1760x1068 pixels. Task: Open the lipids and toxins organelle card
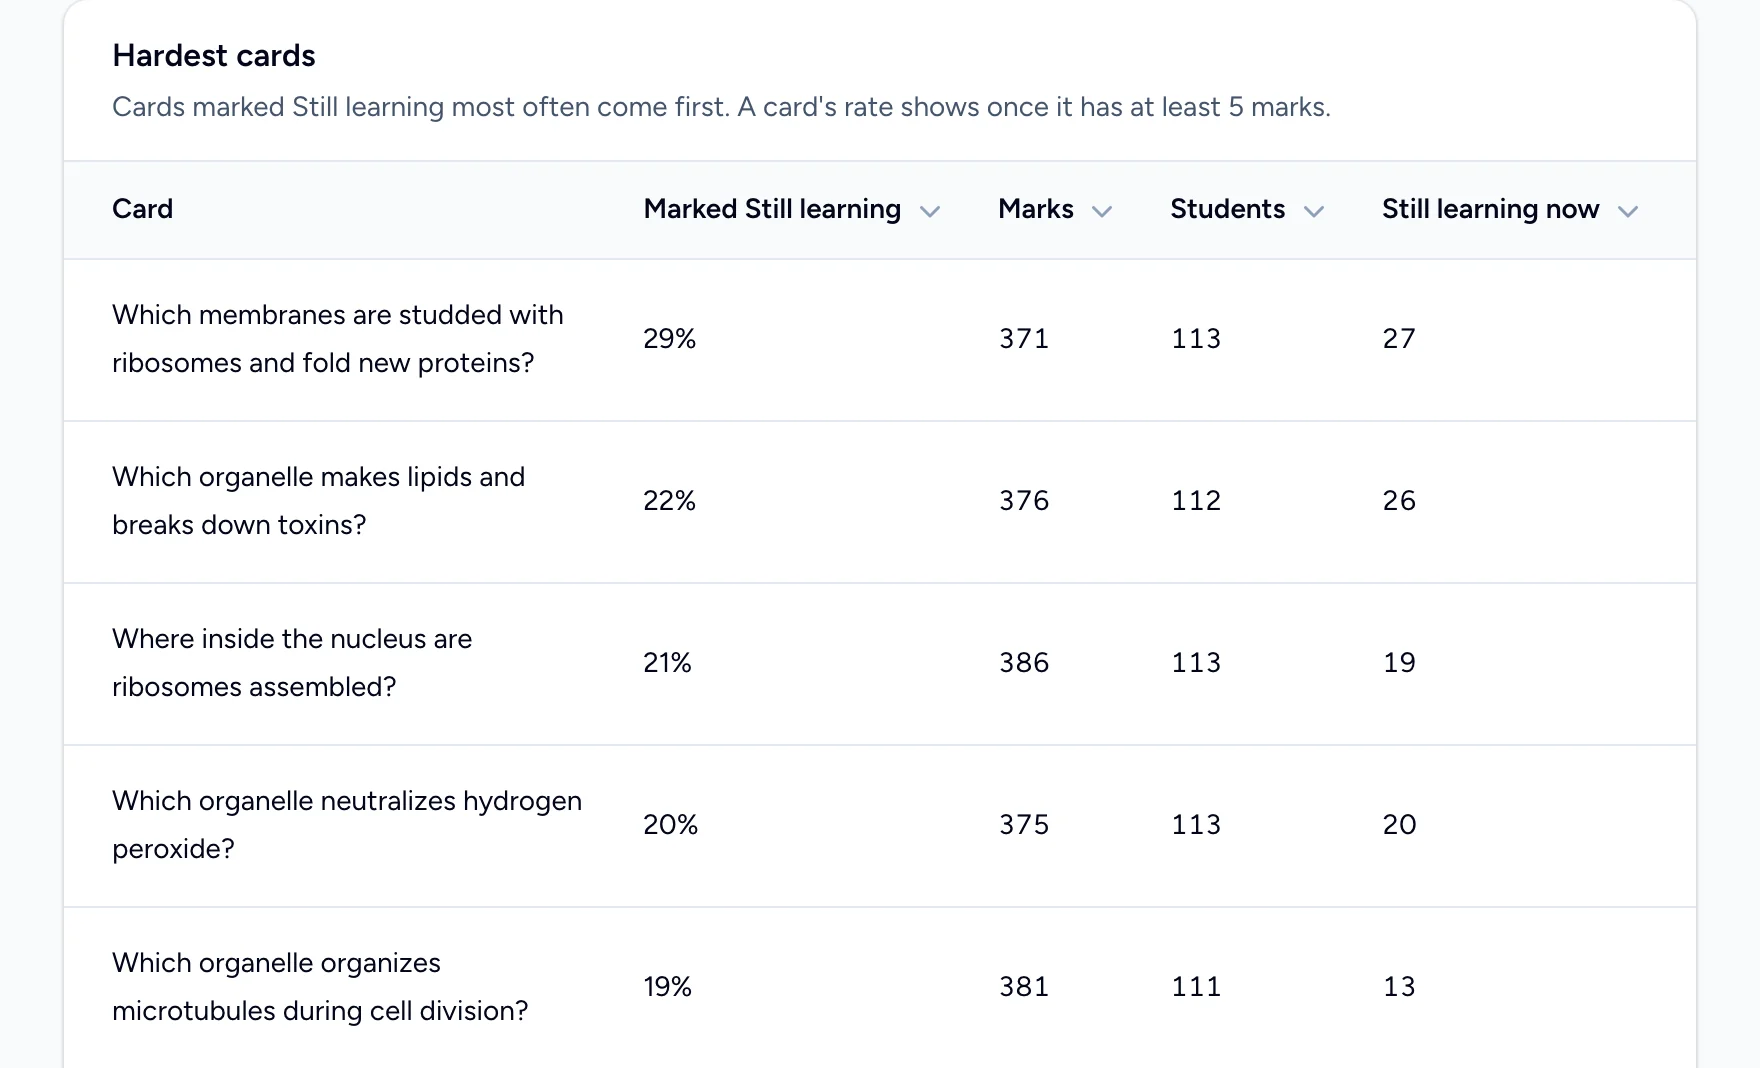[319, 501]
